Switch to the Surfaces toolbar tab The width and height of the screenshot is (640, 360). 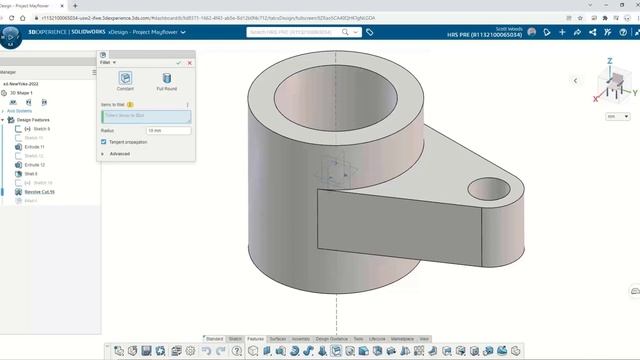tap(278, 339)
